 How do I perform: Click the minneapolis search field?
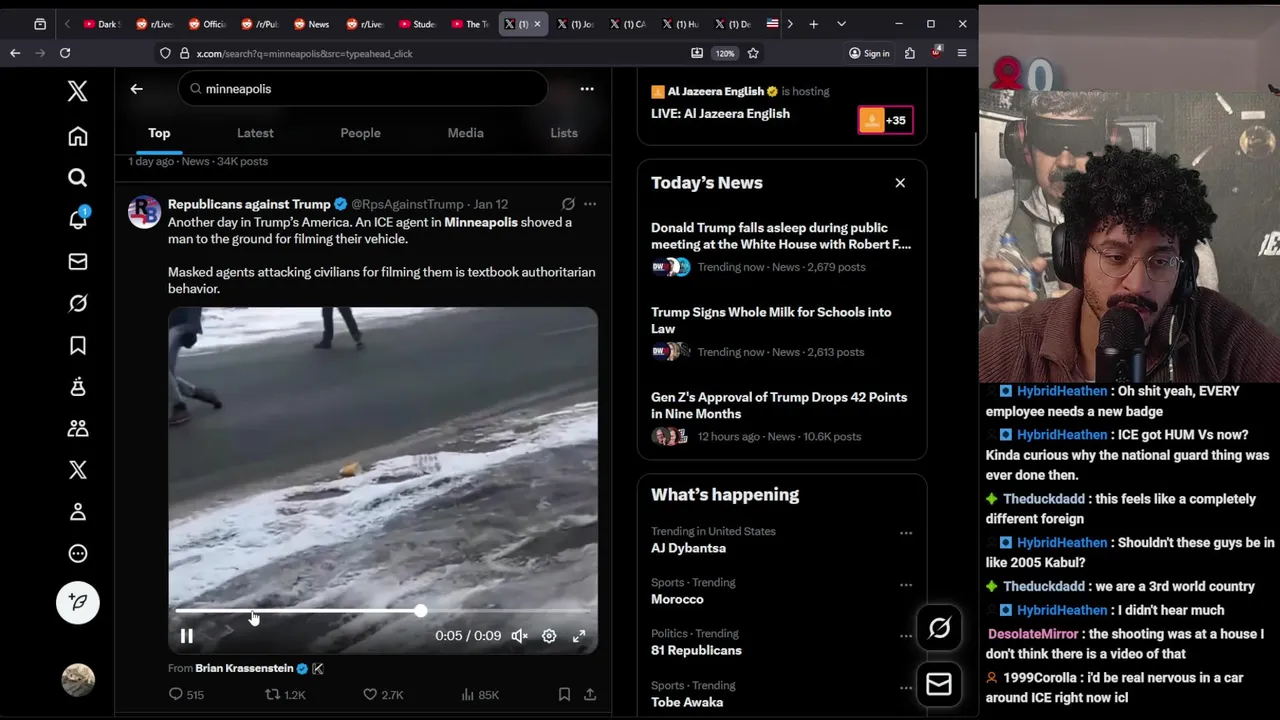click(363, 89)
